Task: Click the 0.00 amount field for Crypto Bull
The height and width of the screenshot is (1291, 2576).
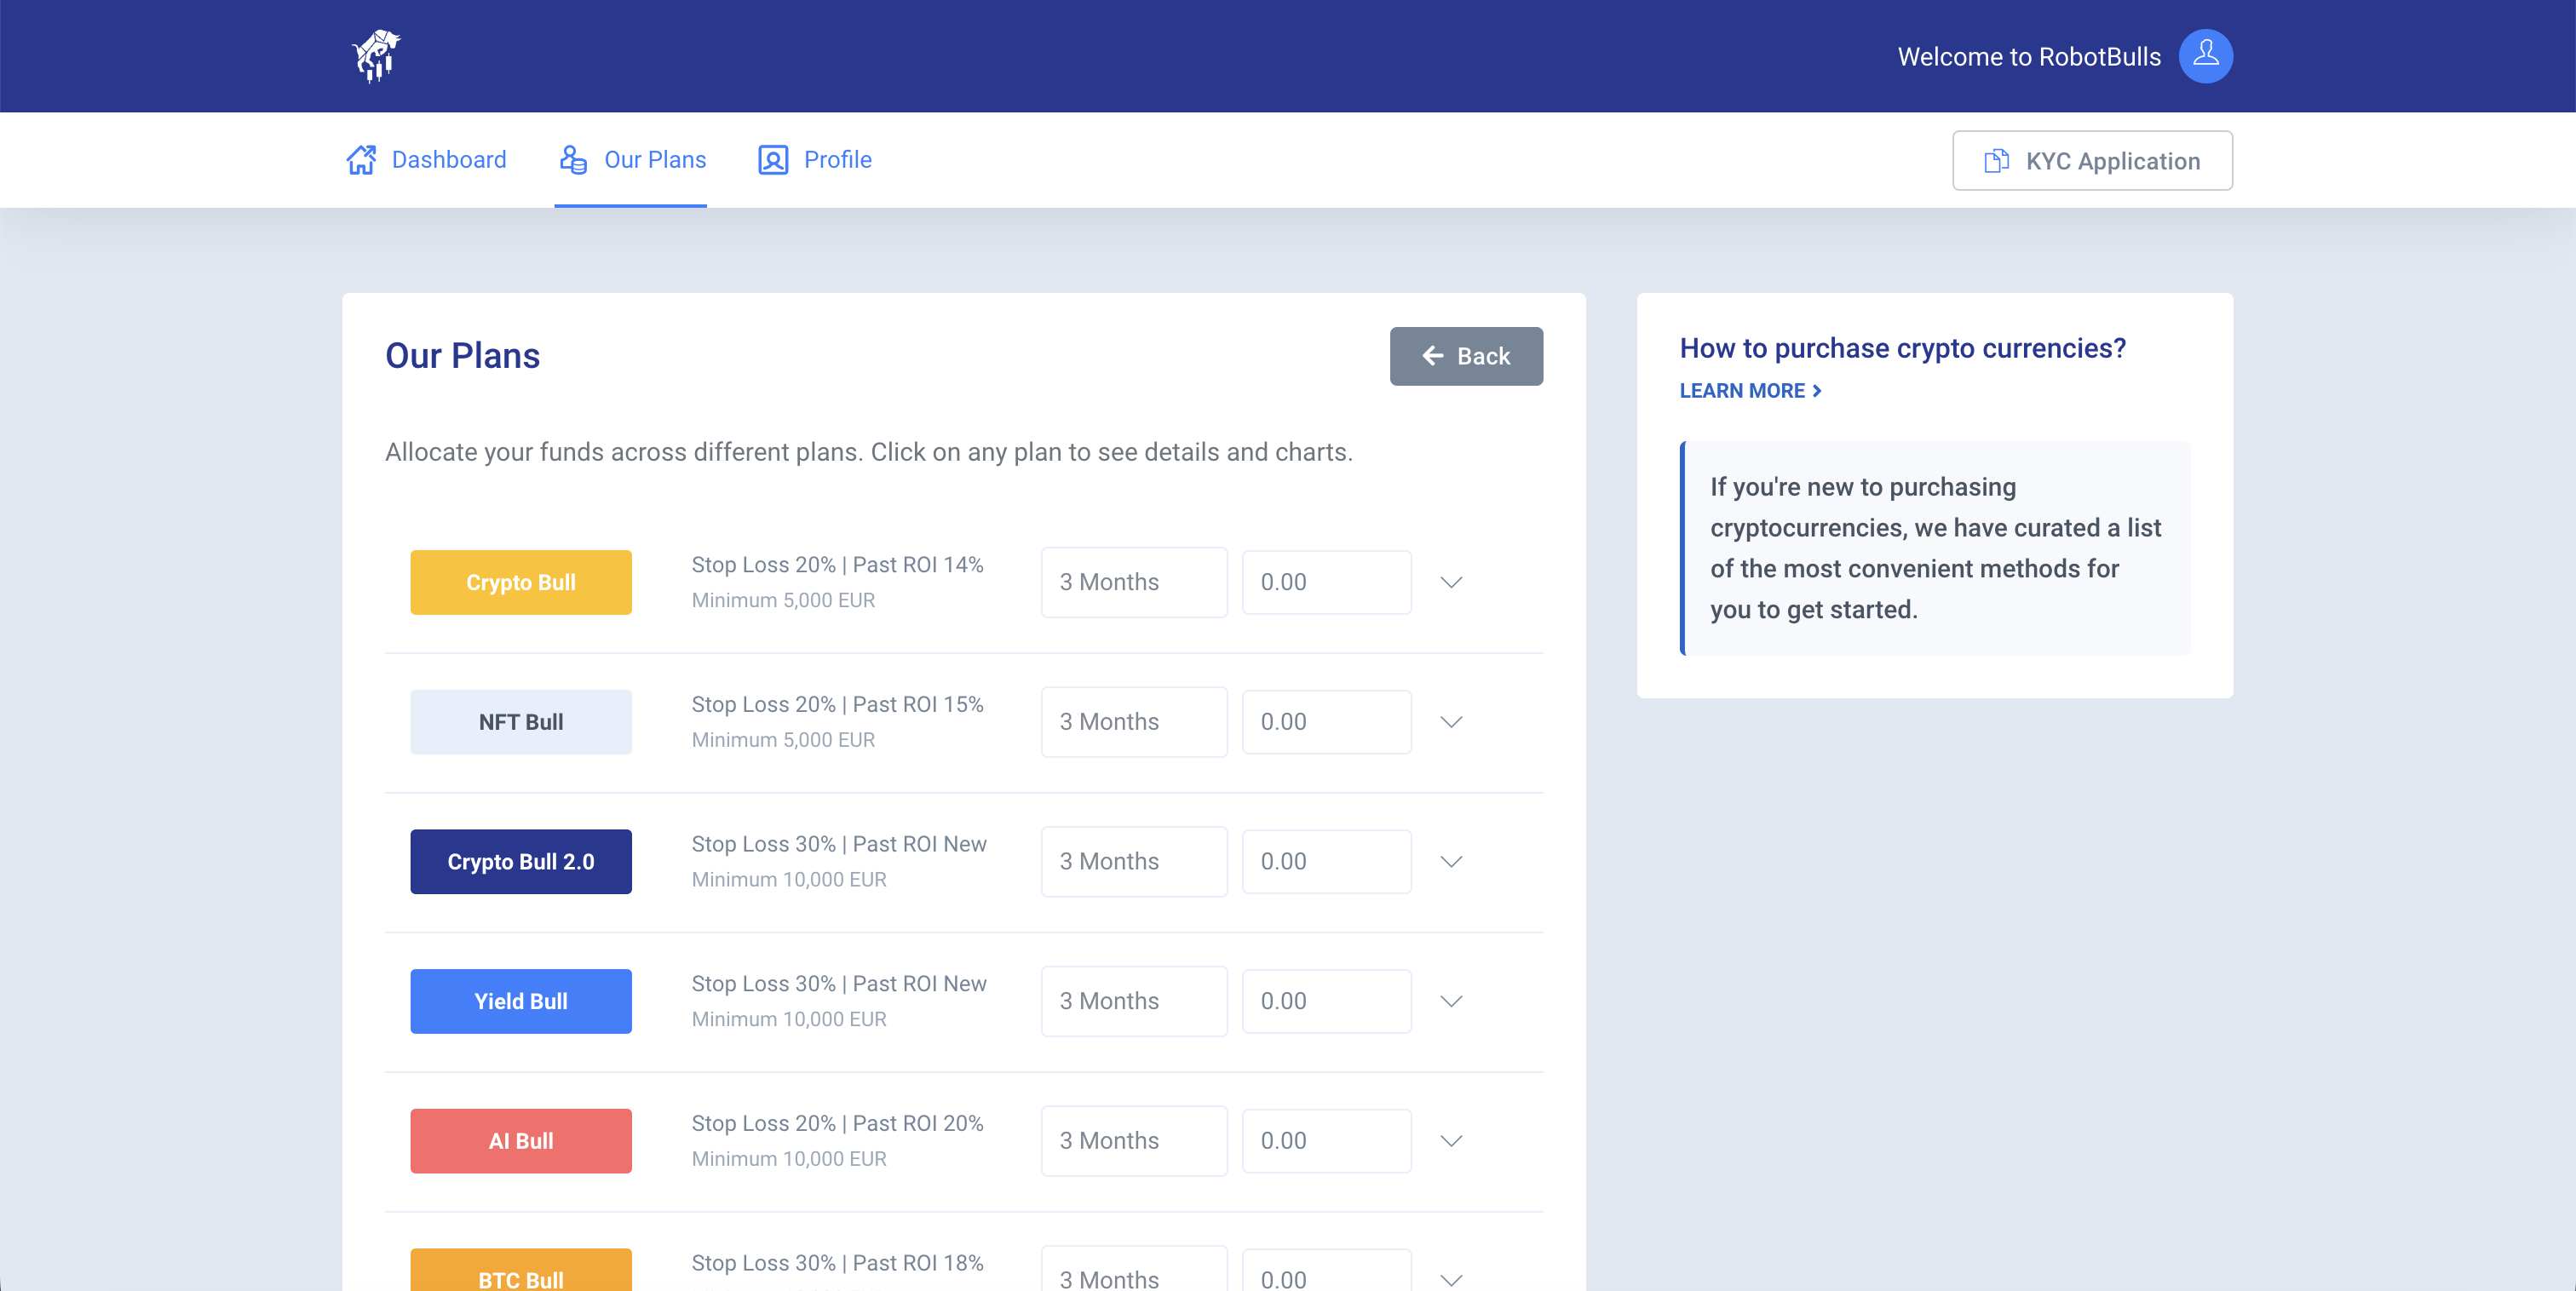Action: (x=1326, y=582)
